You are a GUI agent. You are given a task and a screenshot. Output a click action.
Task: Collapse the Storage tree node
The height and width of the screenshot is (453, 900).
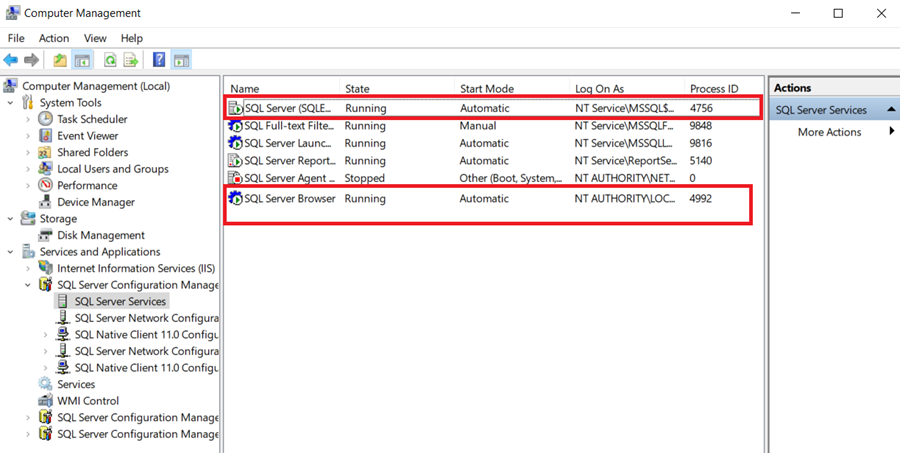point(10,219)
